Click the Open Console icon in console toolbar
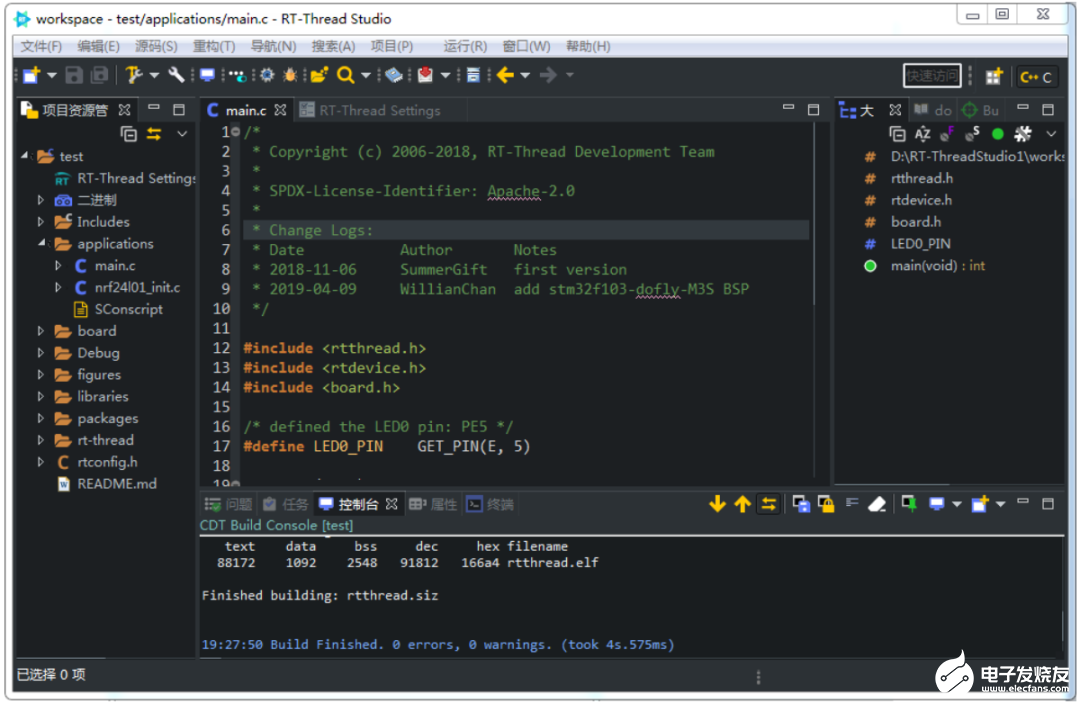The height and width of the screenshot is (704, 1080). (x=979, y=504)
